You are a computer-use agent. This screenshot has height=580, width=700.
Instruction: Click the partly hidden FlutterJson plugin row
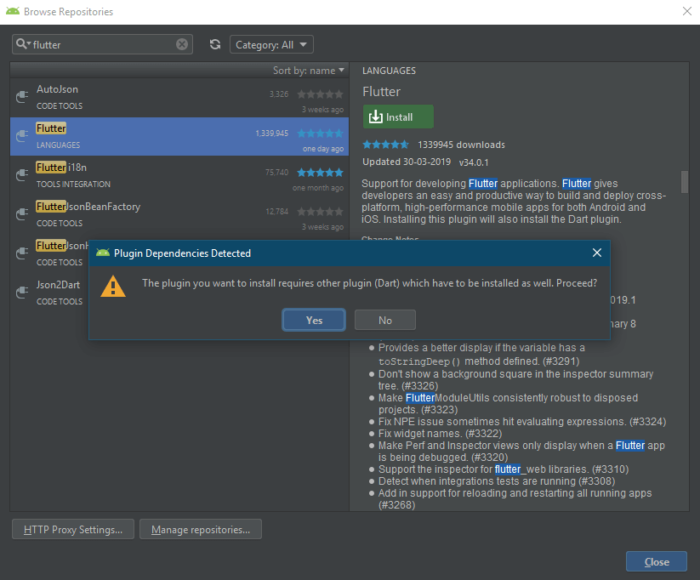tap(49, 253)
